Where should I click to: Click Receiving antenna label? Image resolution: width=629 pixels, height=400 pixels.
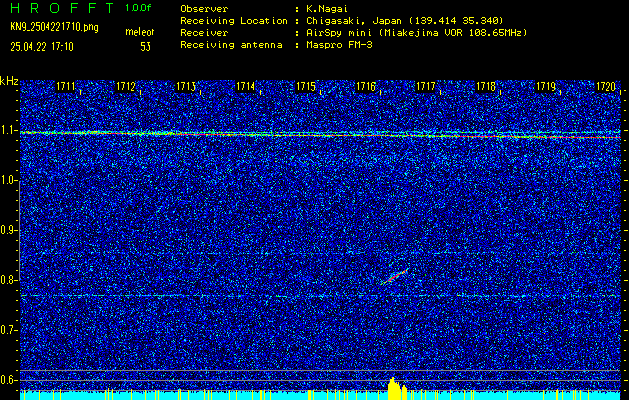point(231,45)
